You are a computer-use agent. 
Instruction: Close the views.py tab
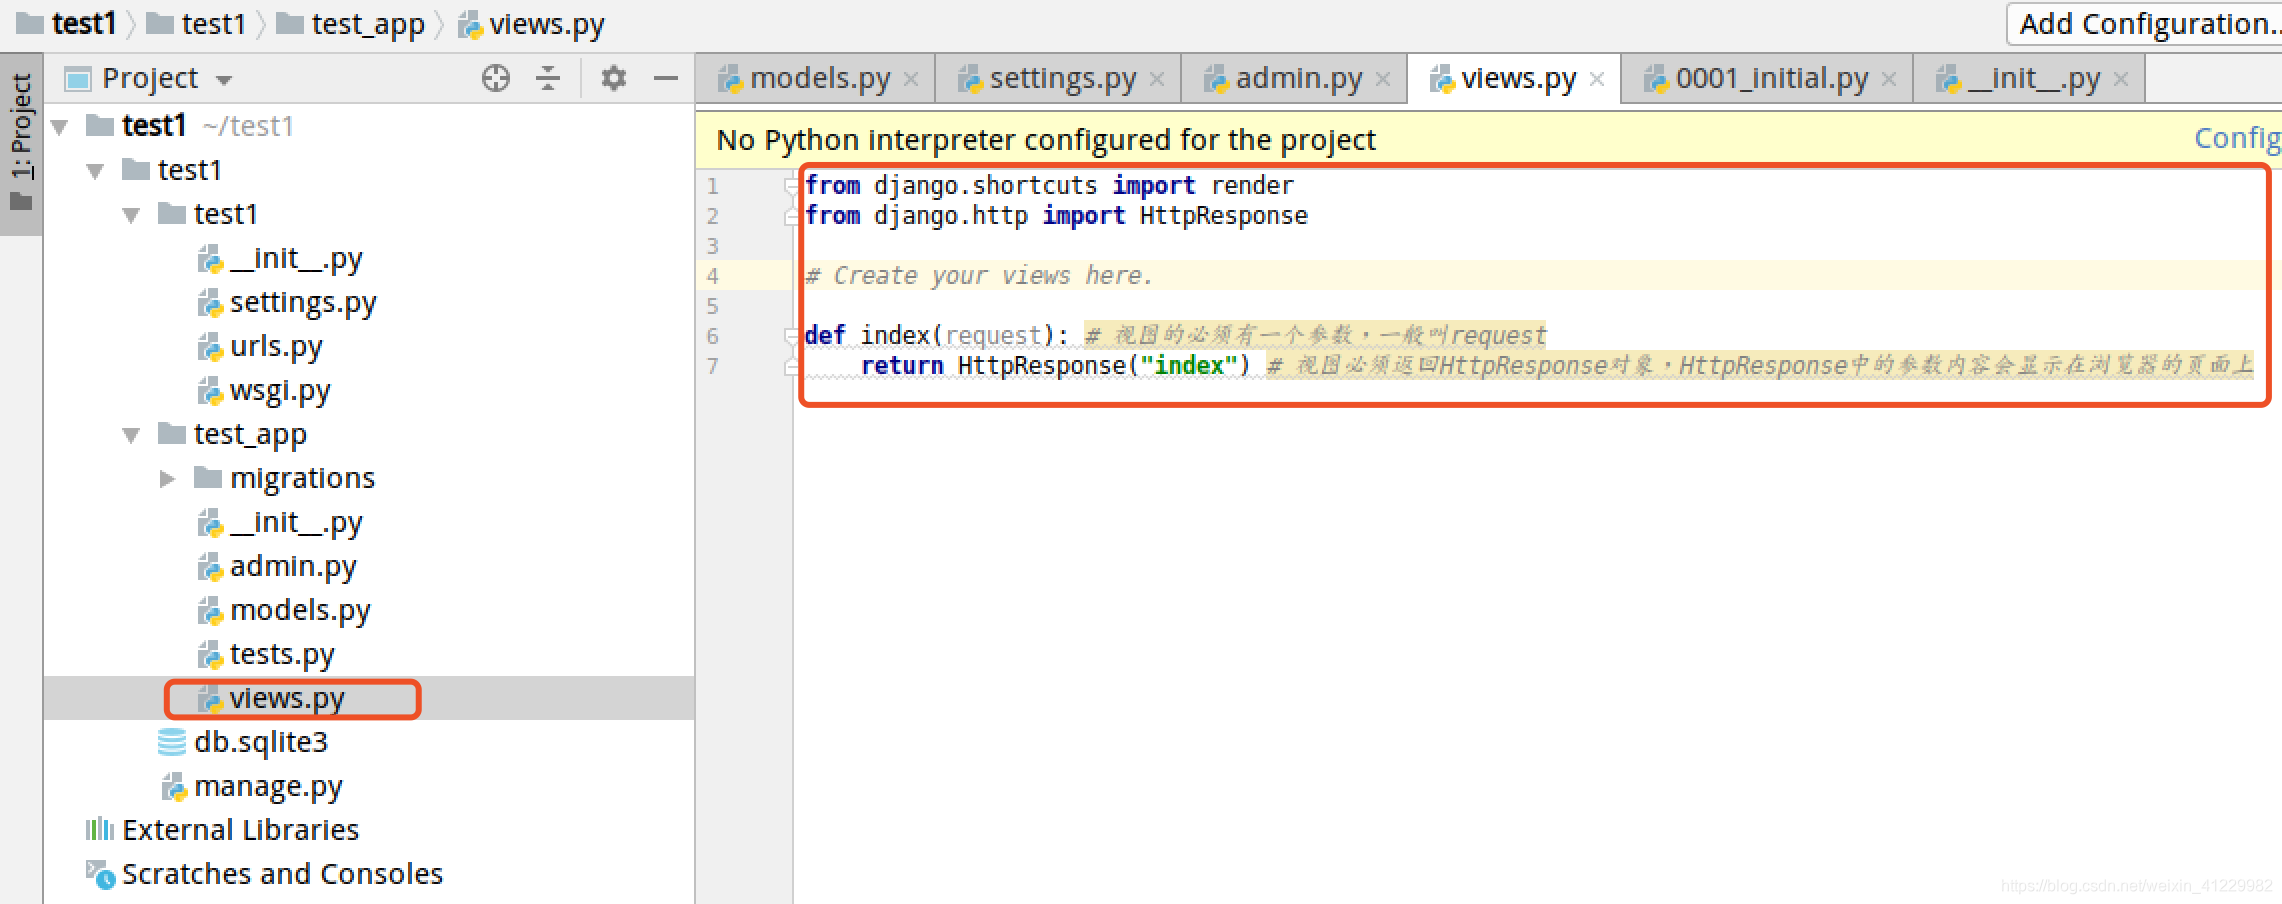coord(1597,79)
